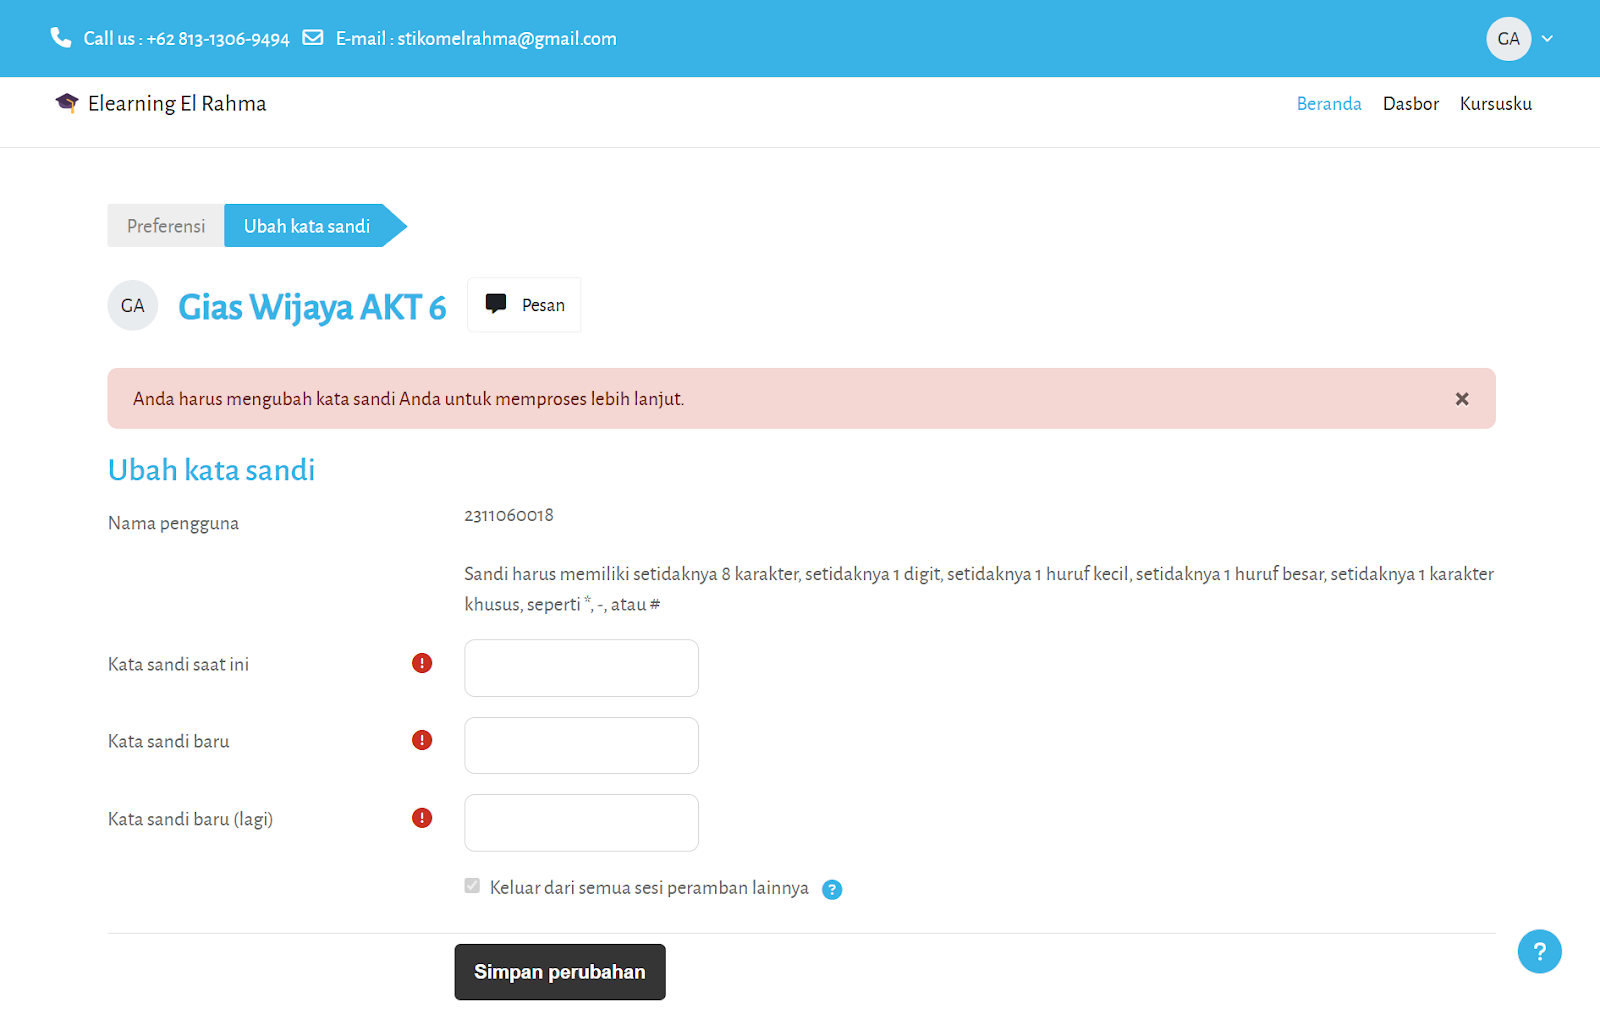Click the graduation cap site logo
The image size is (1600, 1014).
(67, 103)
